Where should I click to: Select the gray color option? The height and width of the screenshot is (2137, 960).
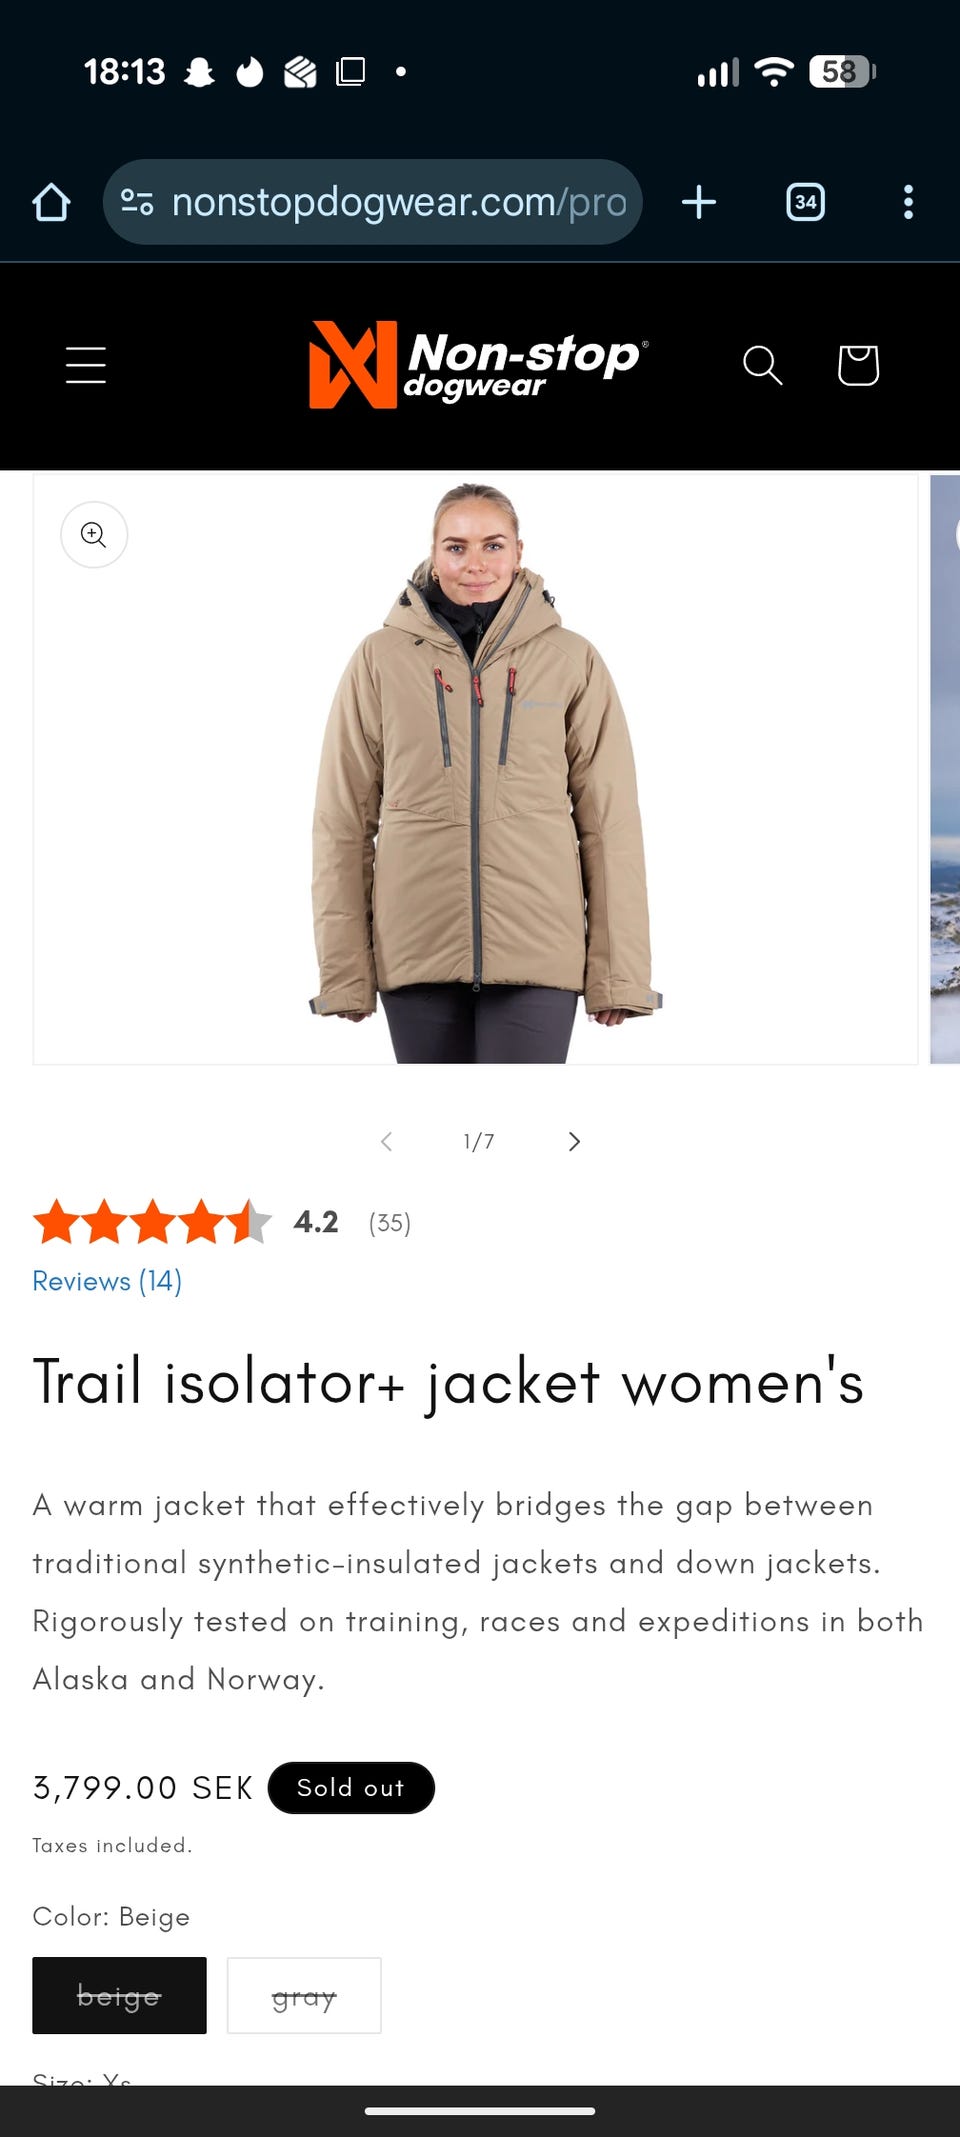[304, 1995]
